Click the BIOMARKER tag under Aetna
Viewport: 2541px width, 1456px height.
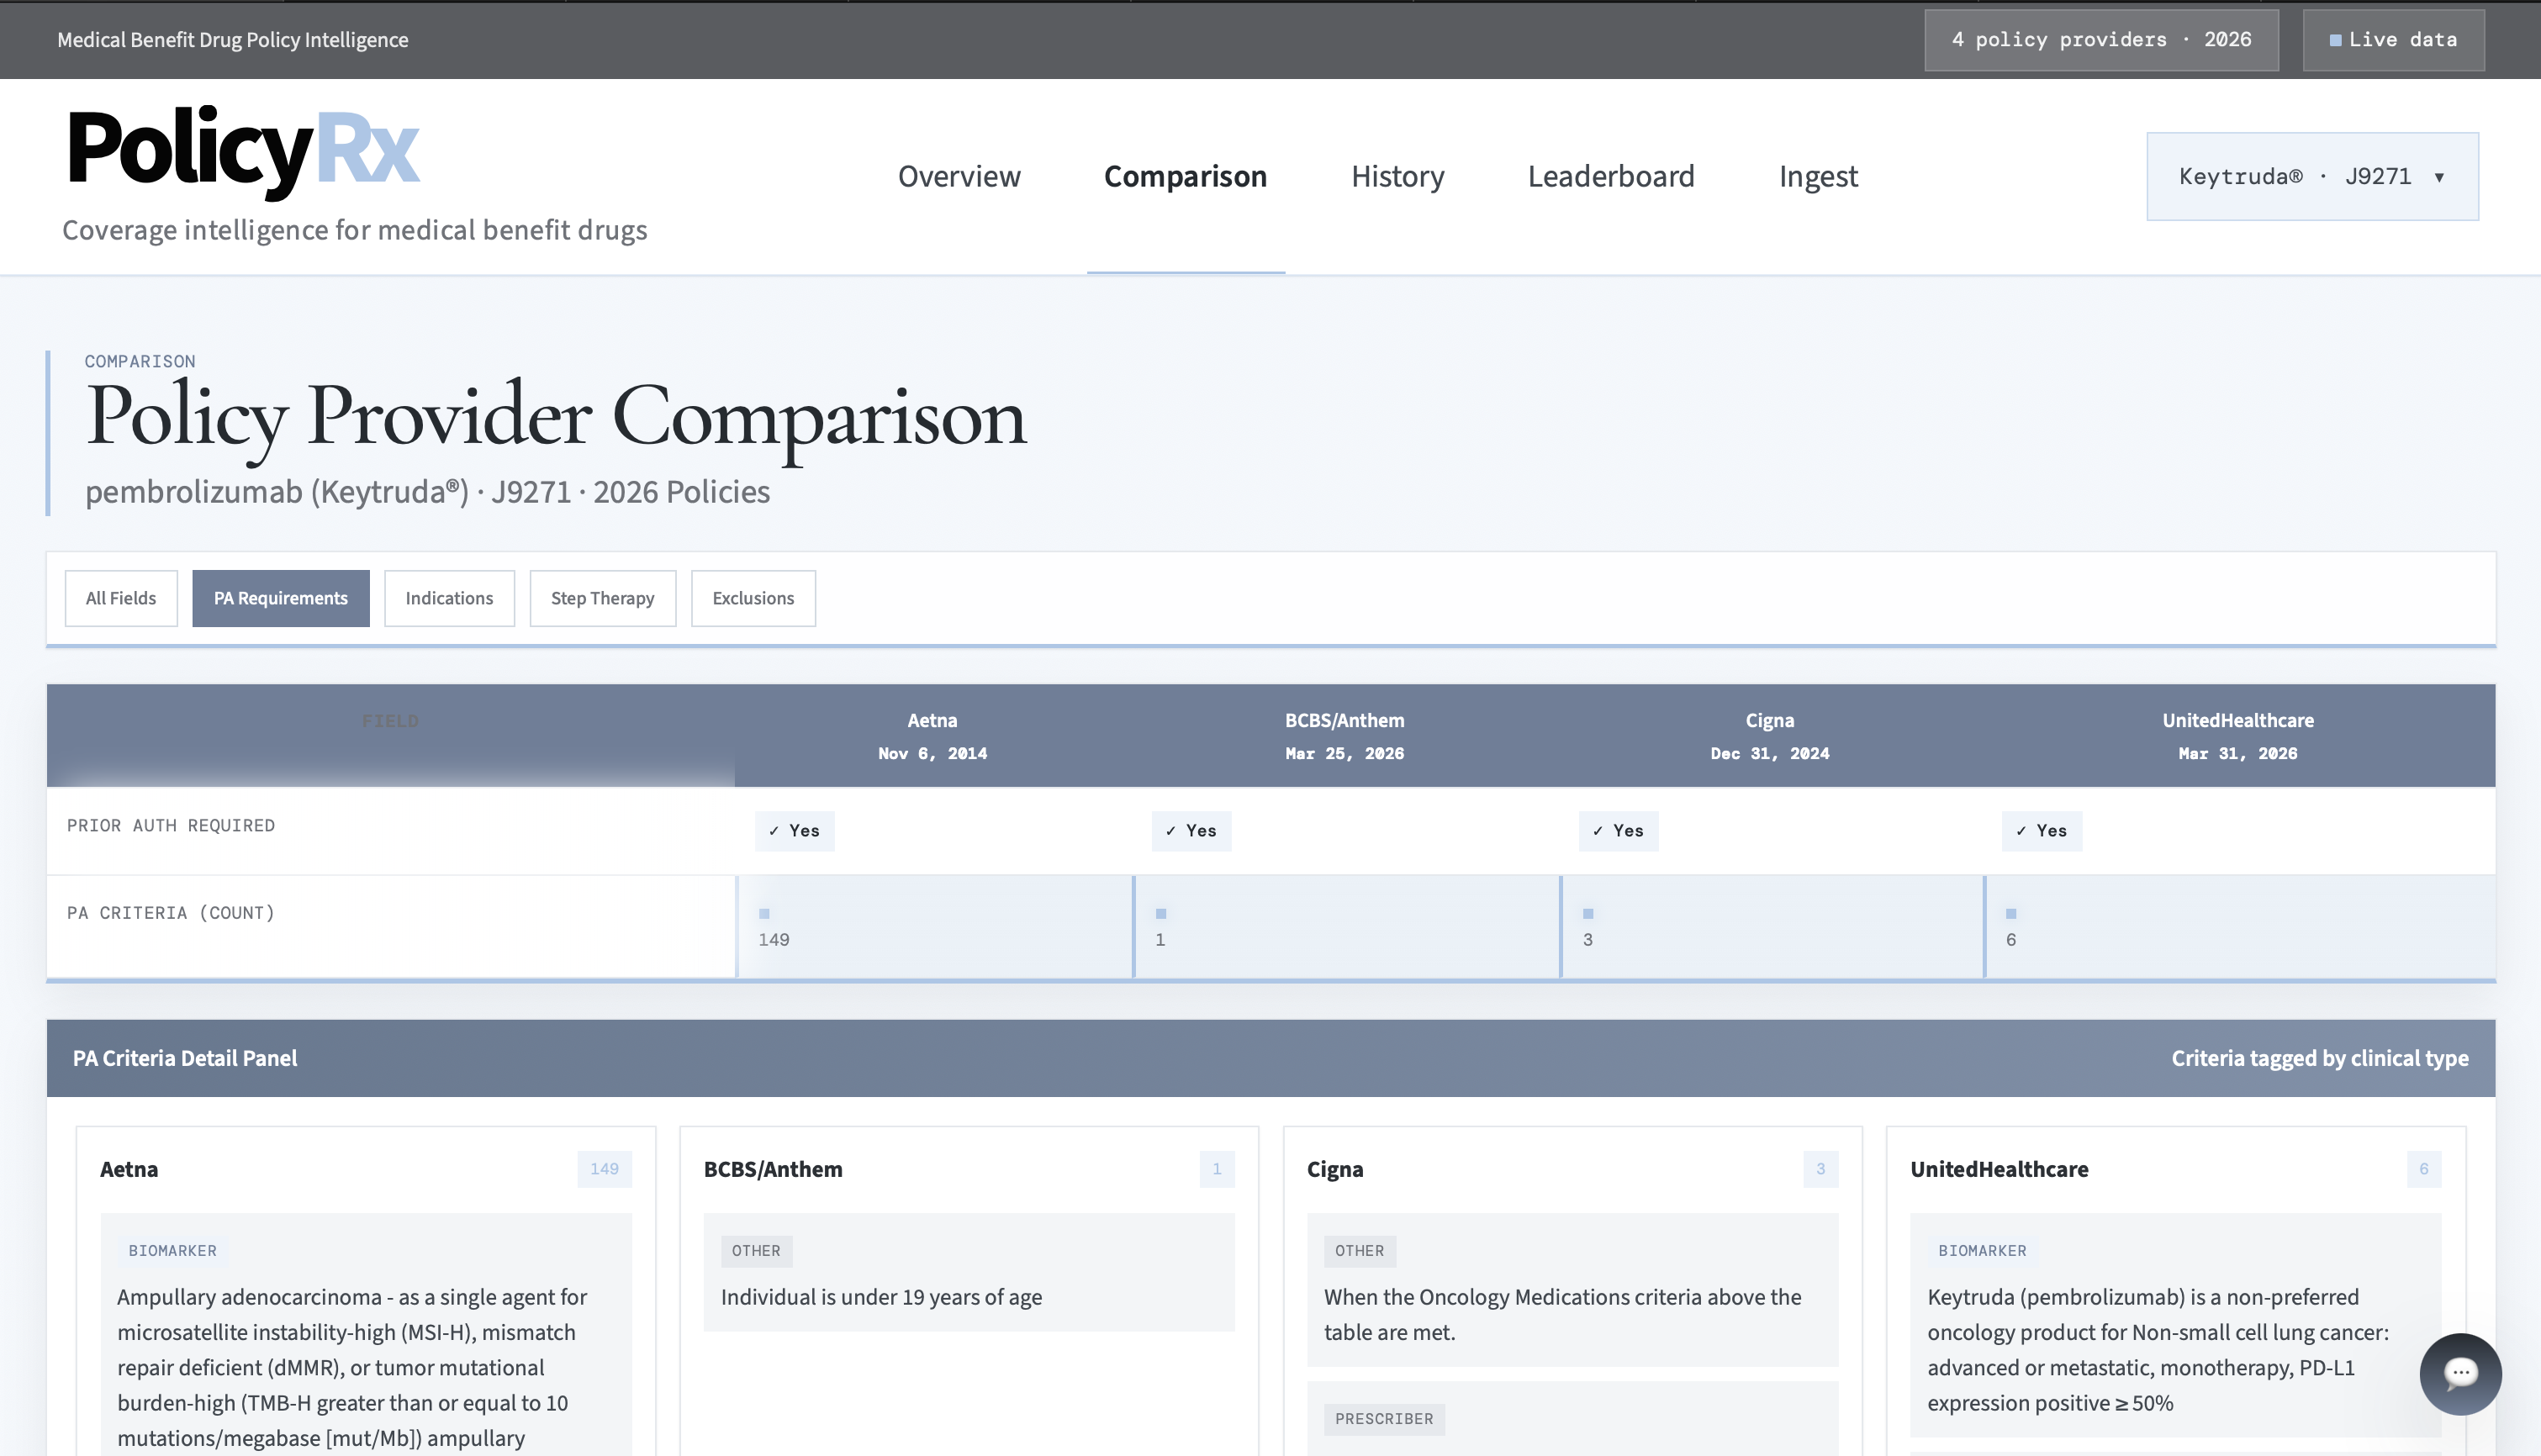point(172,1250)
